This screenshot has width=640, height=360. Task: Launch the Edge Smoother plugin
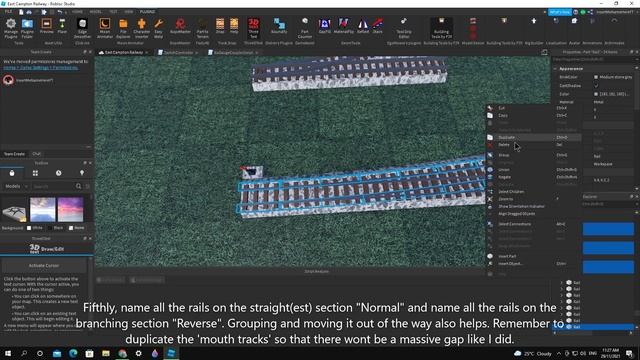click(82, 27)
